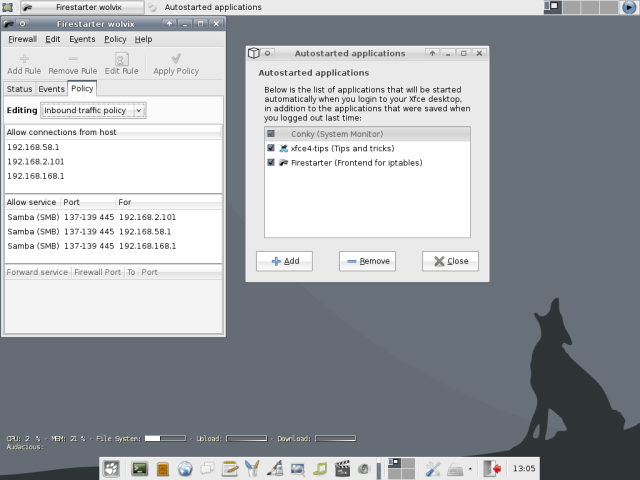The image size is (640, 480).
Task: Click the logout exit icon in panel
Action: 492,468
